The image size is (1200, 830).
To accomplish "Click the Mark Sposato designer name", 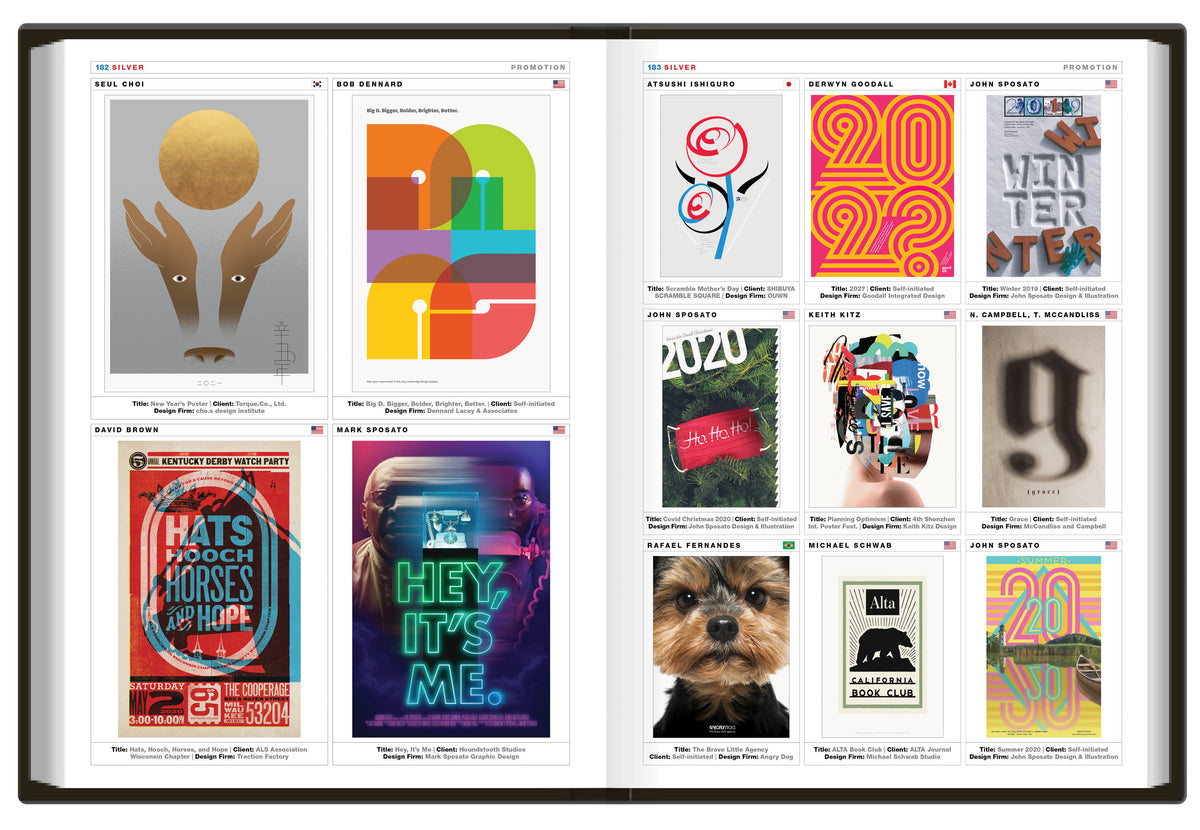I will click(370, 430).
